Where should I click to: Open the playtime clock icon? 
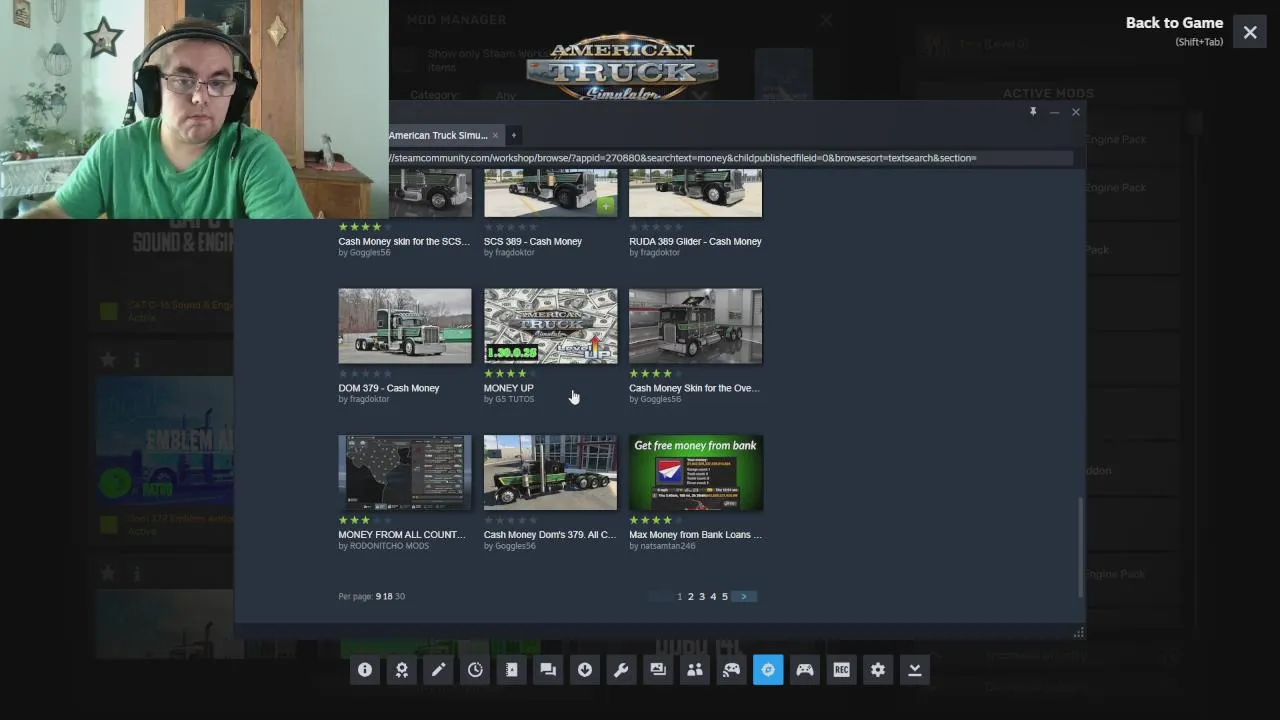pos(475,670)
